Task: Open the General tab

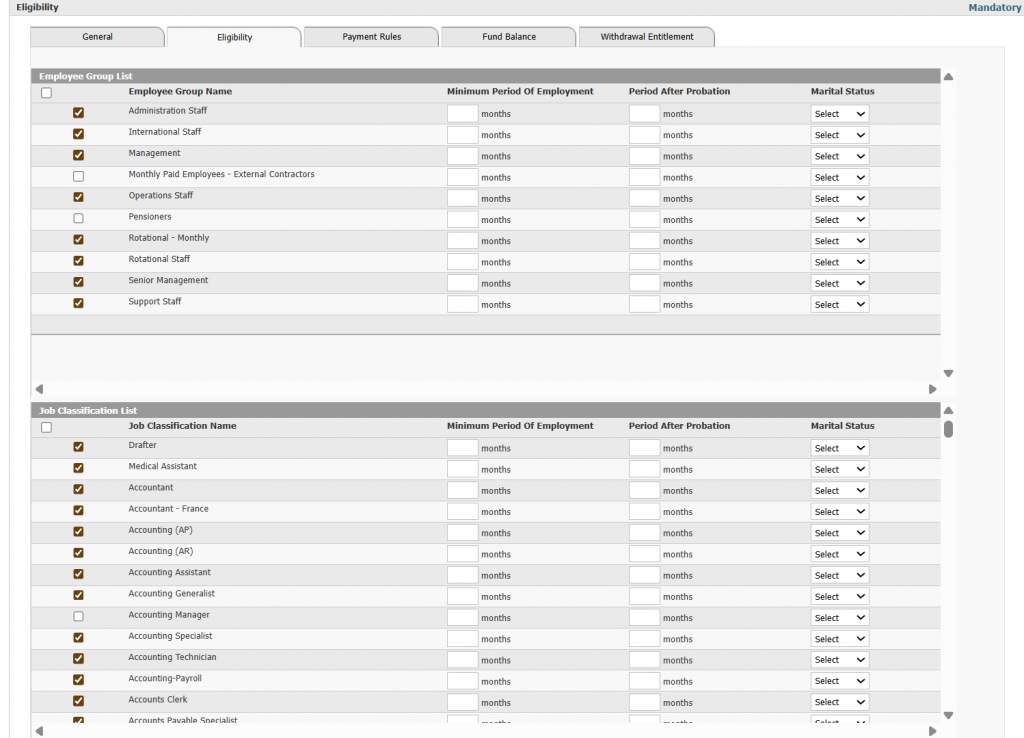Action: pos(97,37)
